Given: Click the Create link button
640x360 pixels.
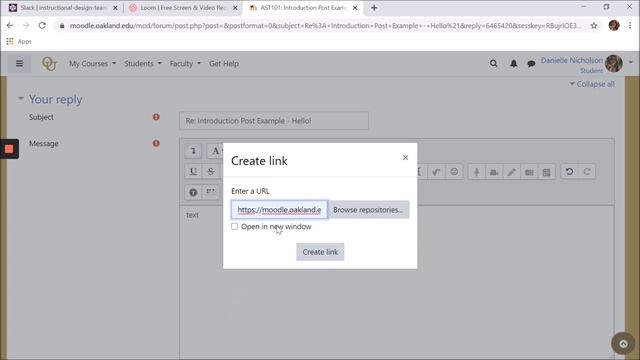Looking at the screenshot, I should point(320,252).
